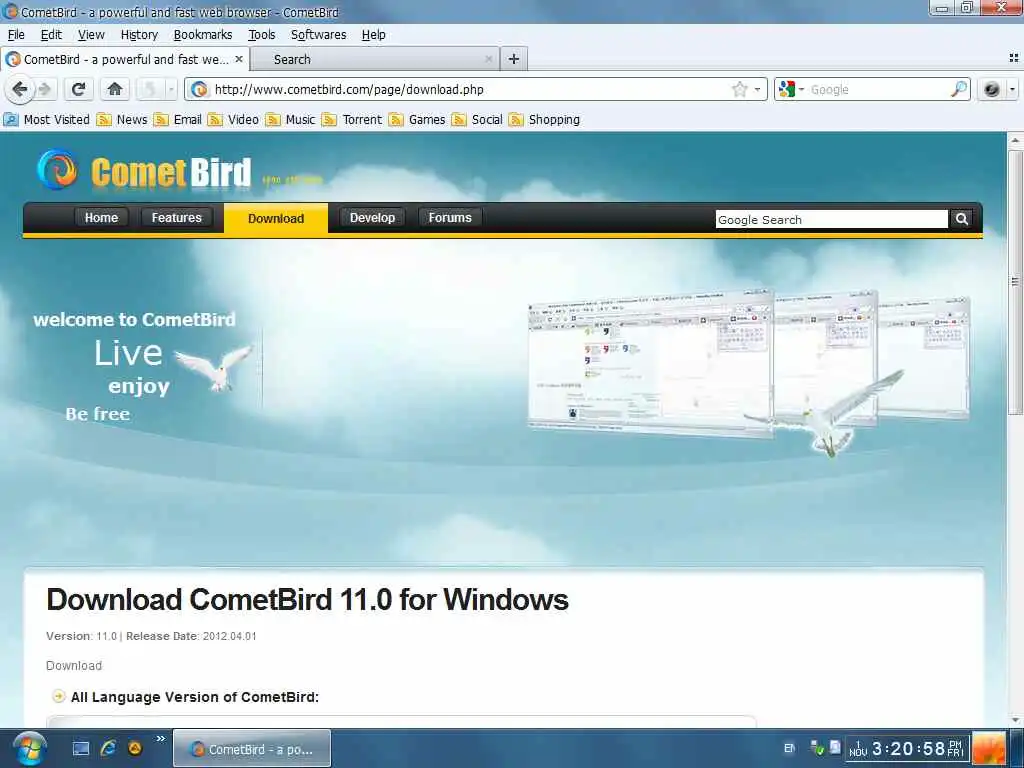This screenshot has width=1024, height=768.
Task: Open the Music bookmark folder
Action: pos(291,120)
